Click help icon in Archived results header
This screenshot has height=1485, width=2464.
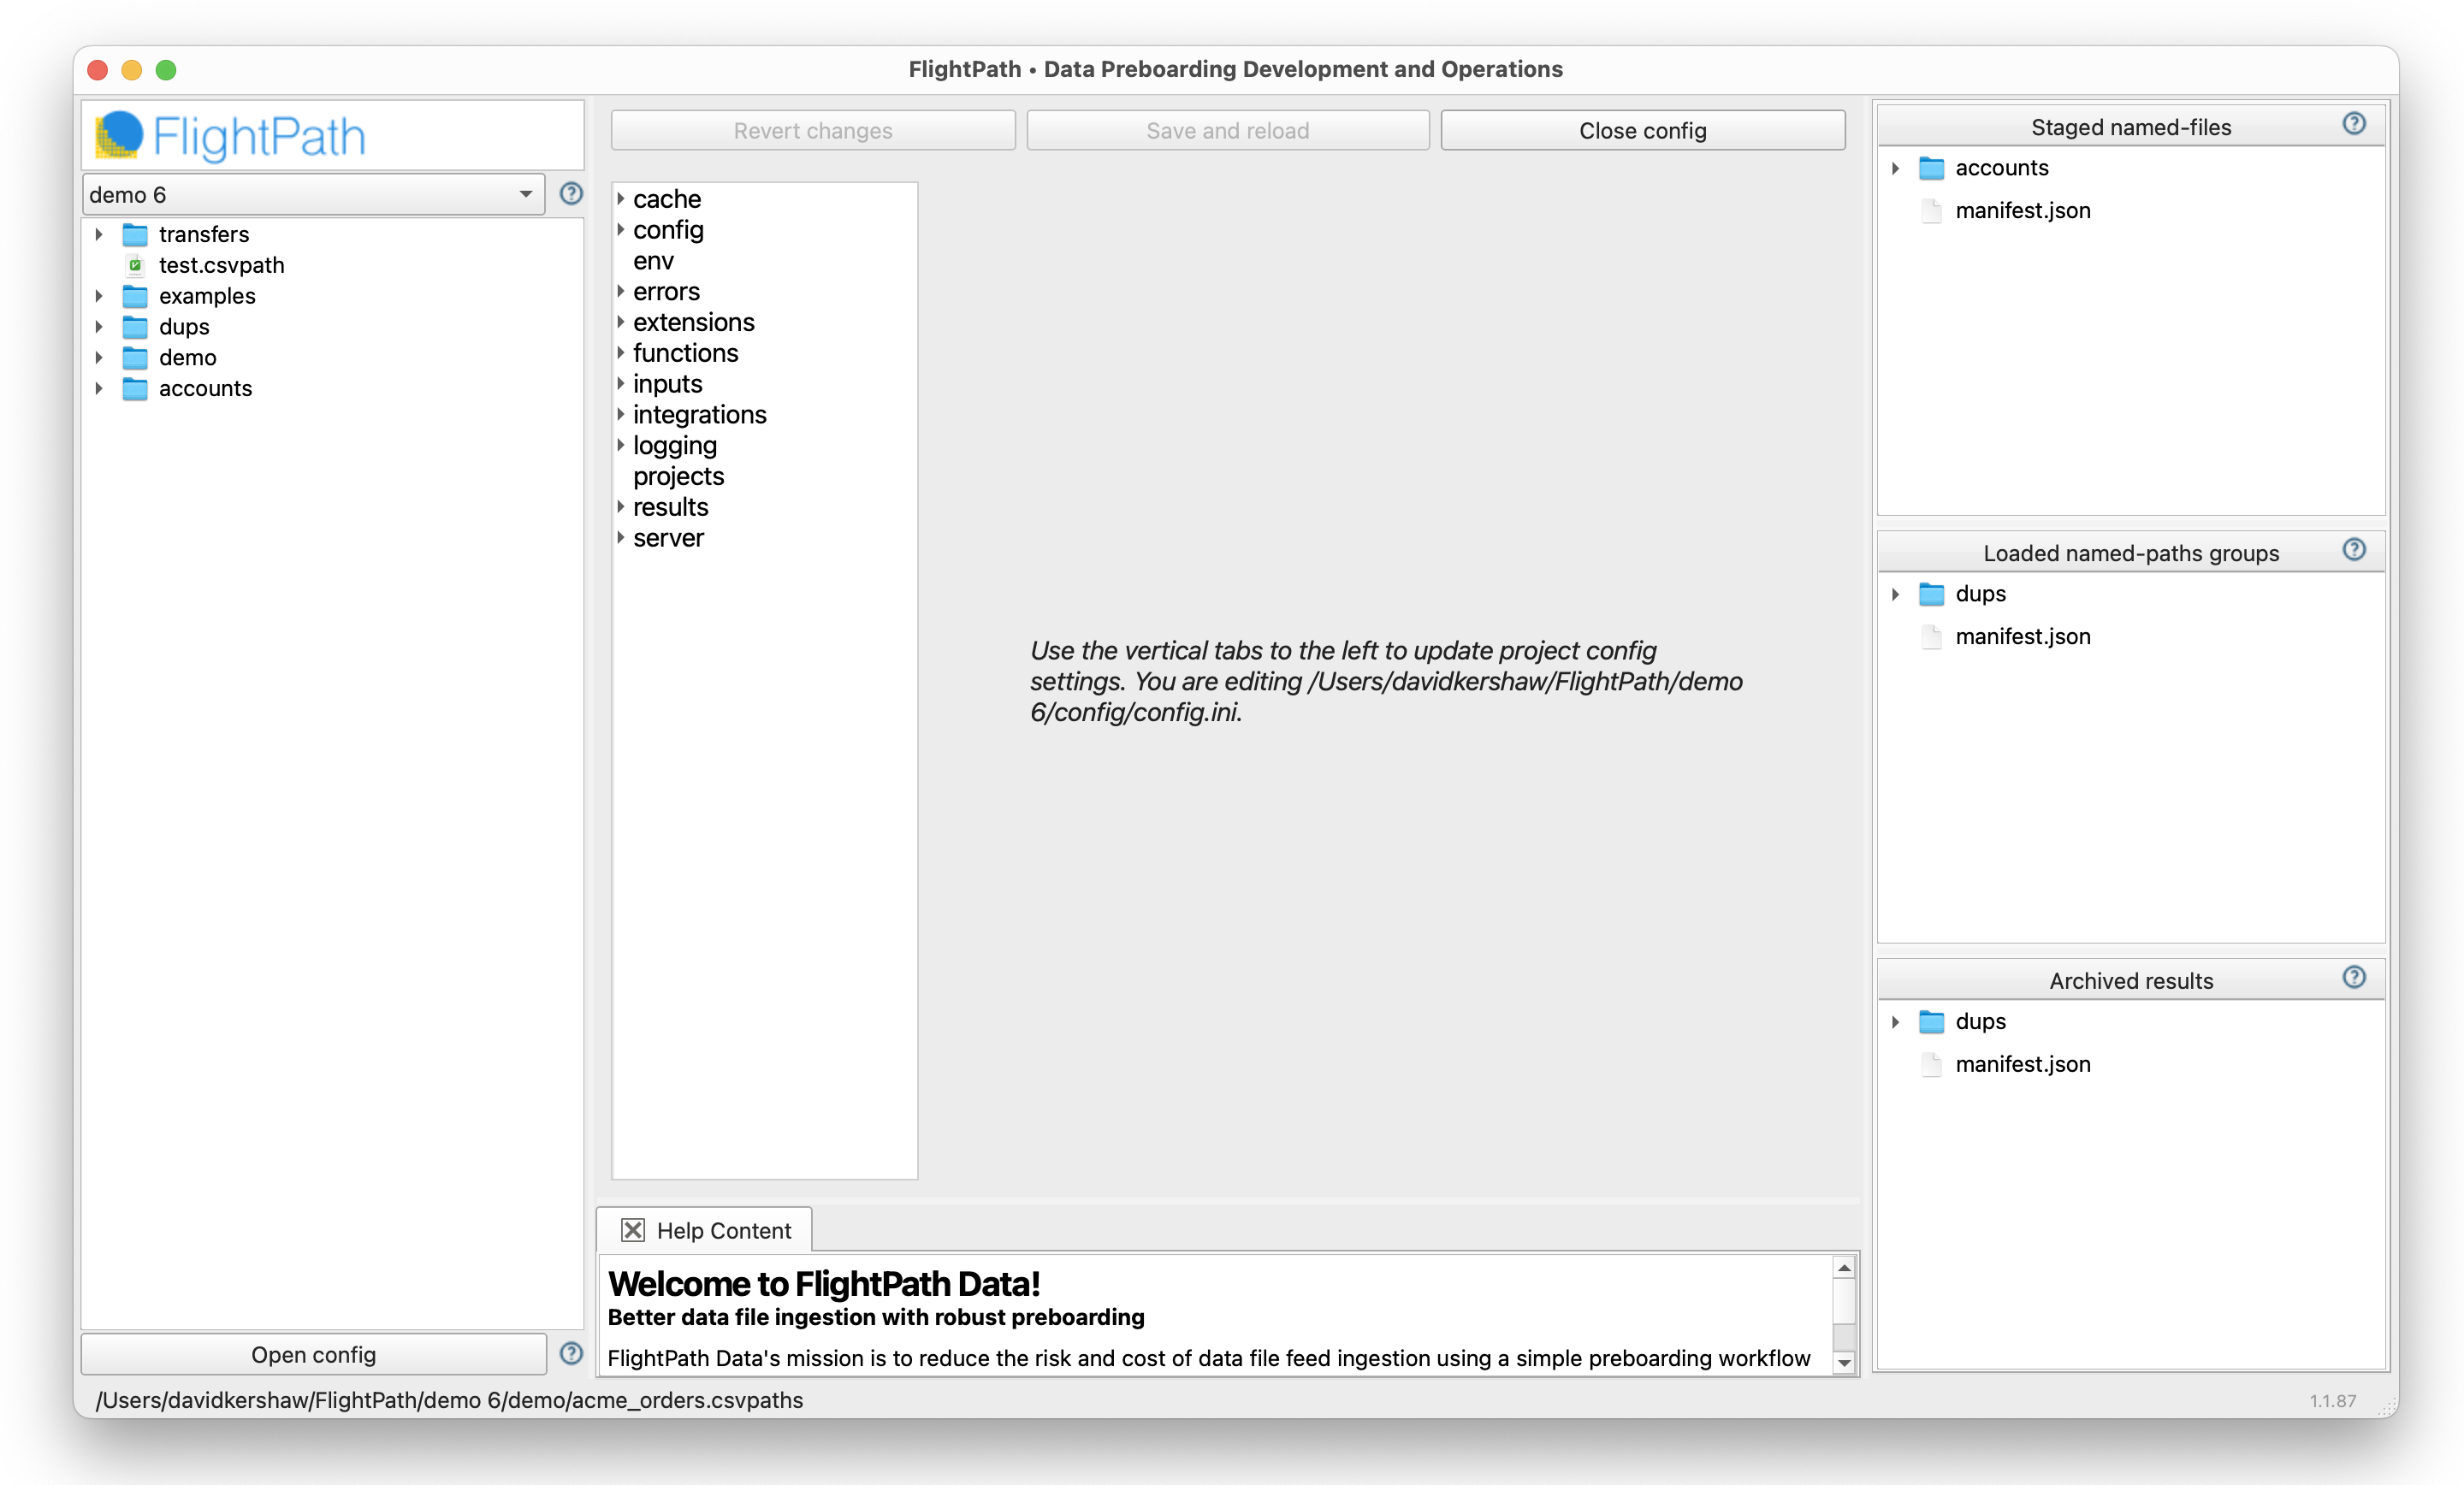click(x=2354, y=977)
